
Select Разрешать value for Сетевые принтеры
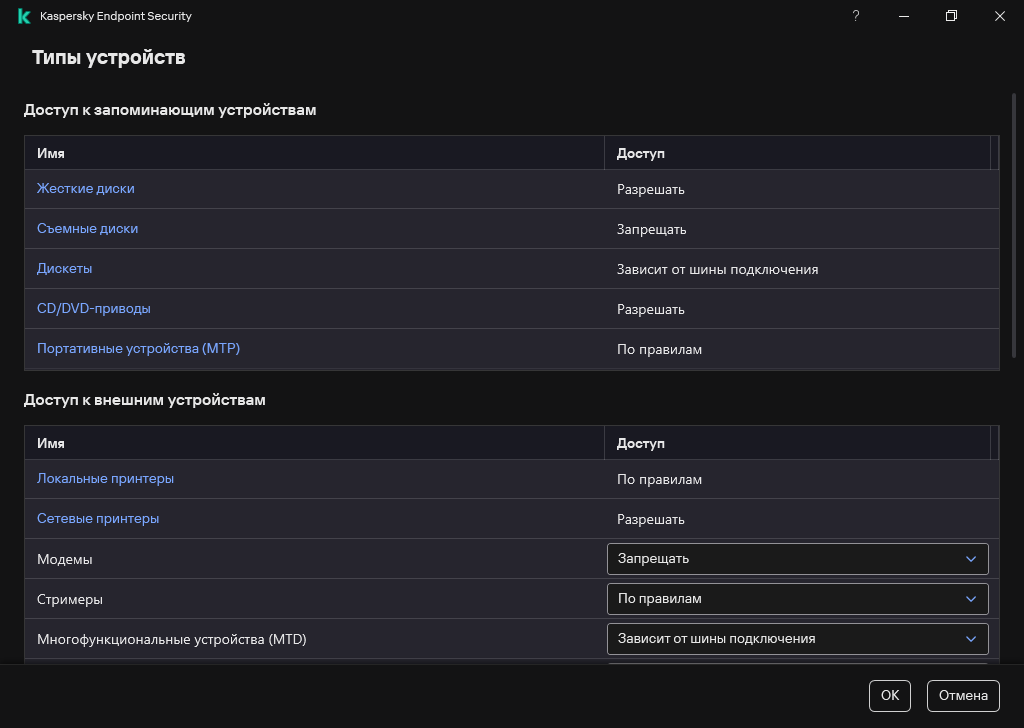650,519
